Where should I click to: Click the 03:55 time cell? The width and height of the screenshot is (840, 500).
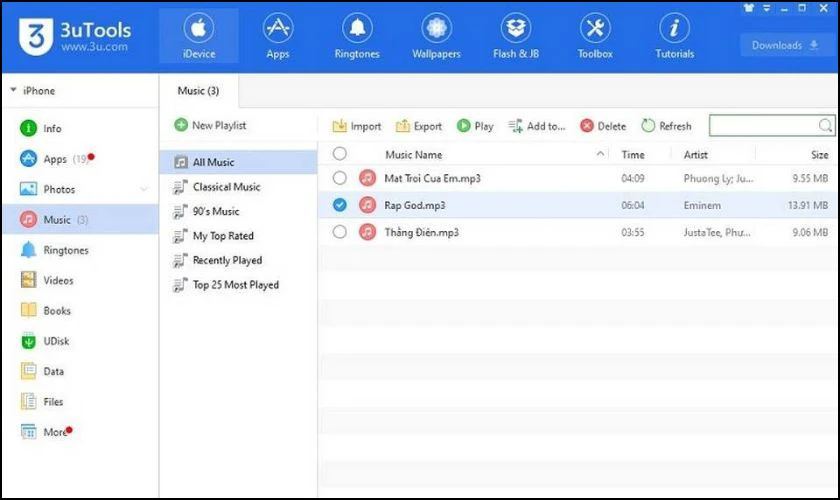(x=633, y=232)
